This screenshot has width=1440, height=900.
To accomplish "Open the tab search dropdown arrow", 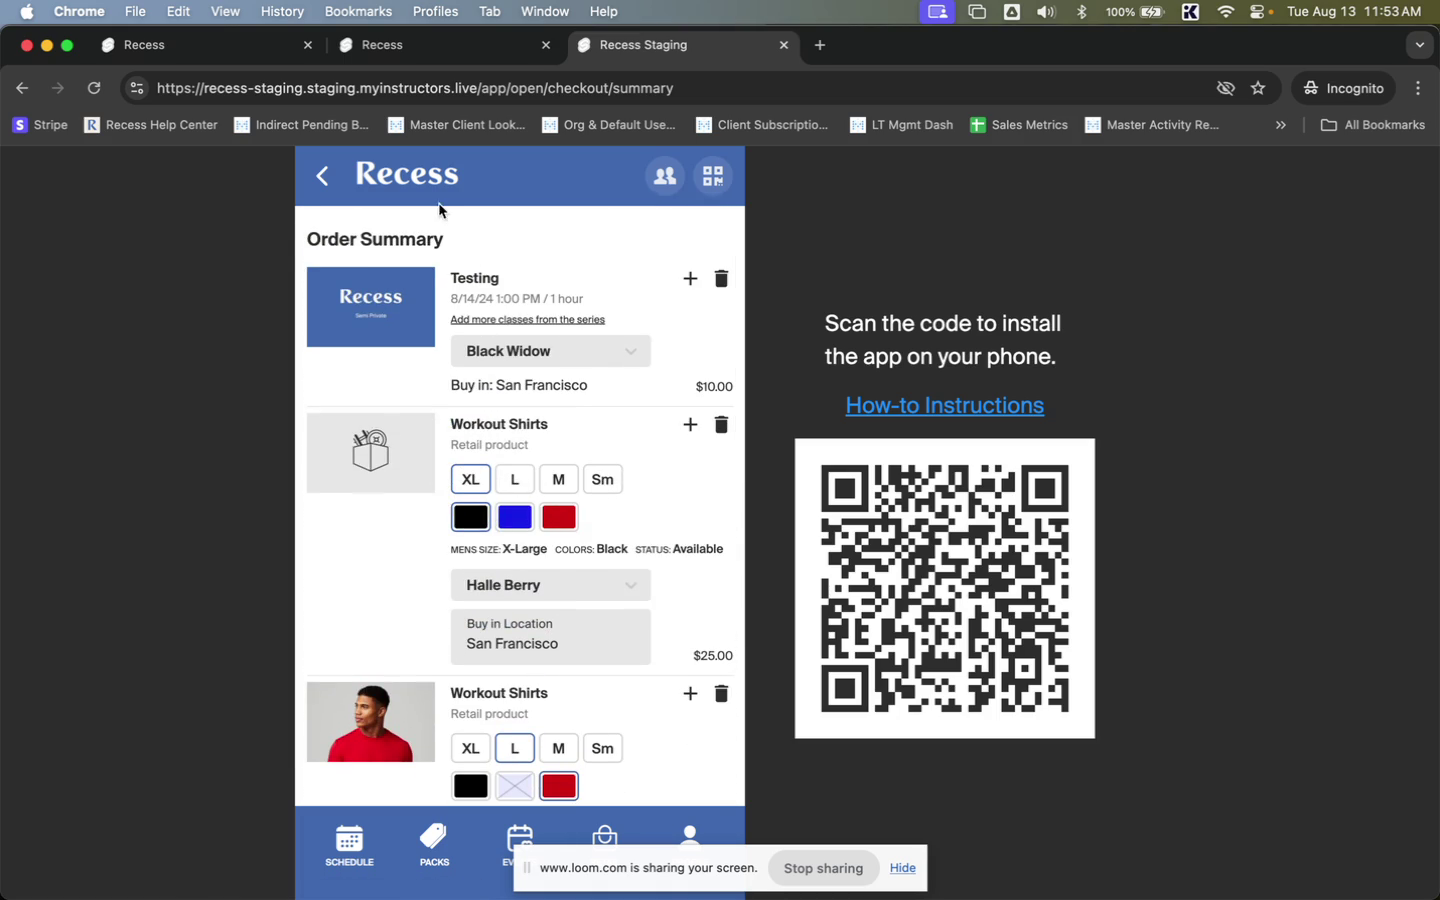I will [1419, 45].
